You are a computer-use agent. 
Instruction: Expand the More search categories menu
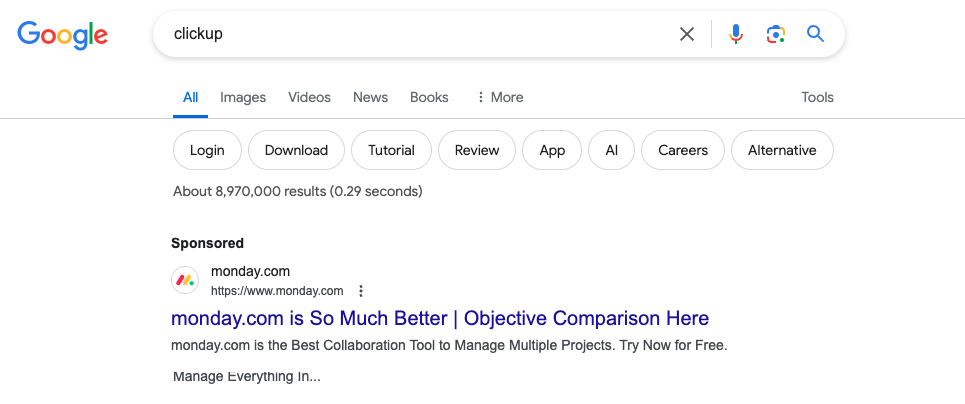coord(500,97)
